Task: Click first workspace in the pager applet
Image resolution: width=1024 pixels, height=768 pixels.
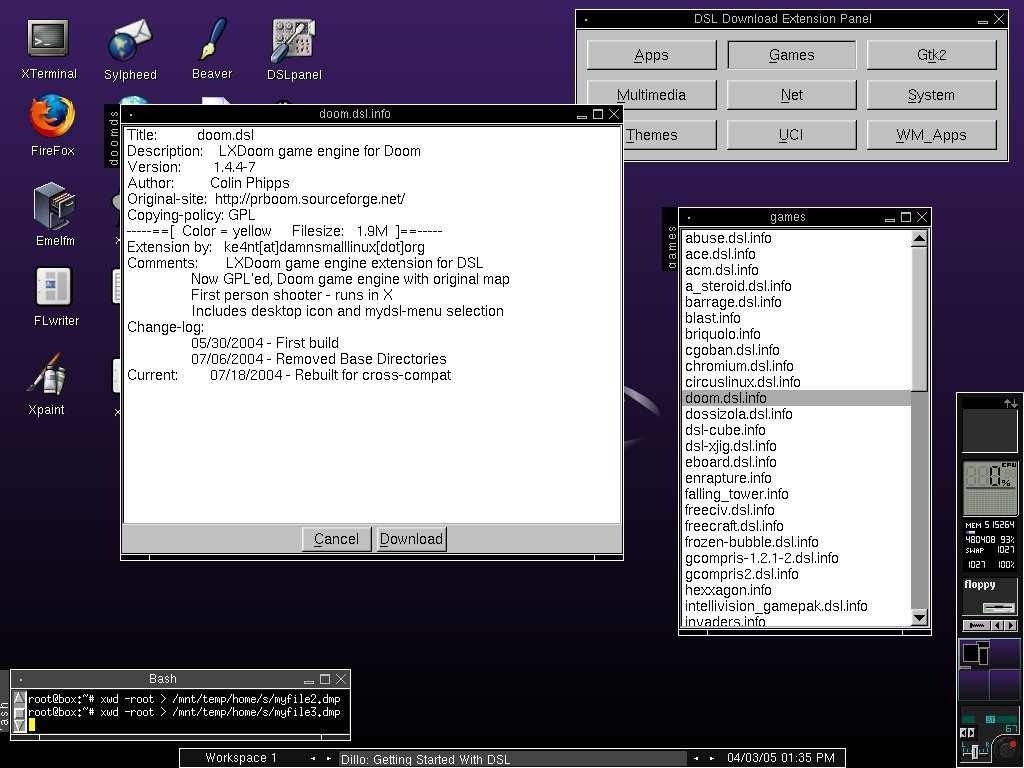Action: tap(974, 652)
